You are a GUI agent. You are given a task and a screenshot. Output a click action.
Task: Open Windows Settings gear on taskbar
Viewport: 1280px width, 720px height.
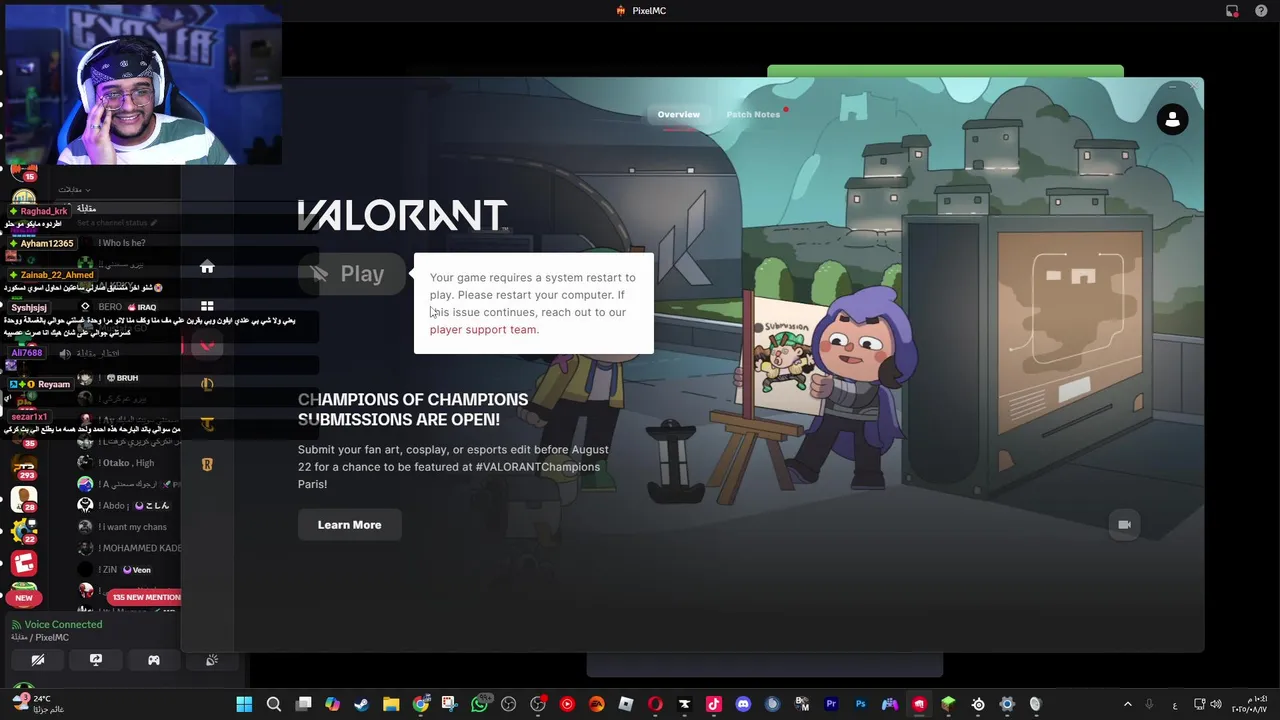click(x=1007, y=704)
